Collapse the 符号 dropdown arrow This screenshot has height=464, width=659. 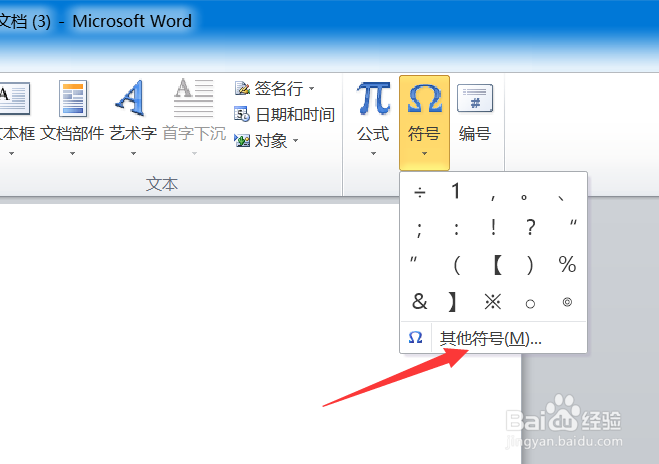(x=424, y=154)
